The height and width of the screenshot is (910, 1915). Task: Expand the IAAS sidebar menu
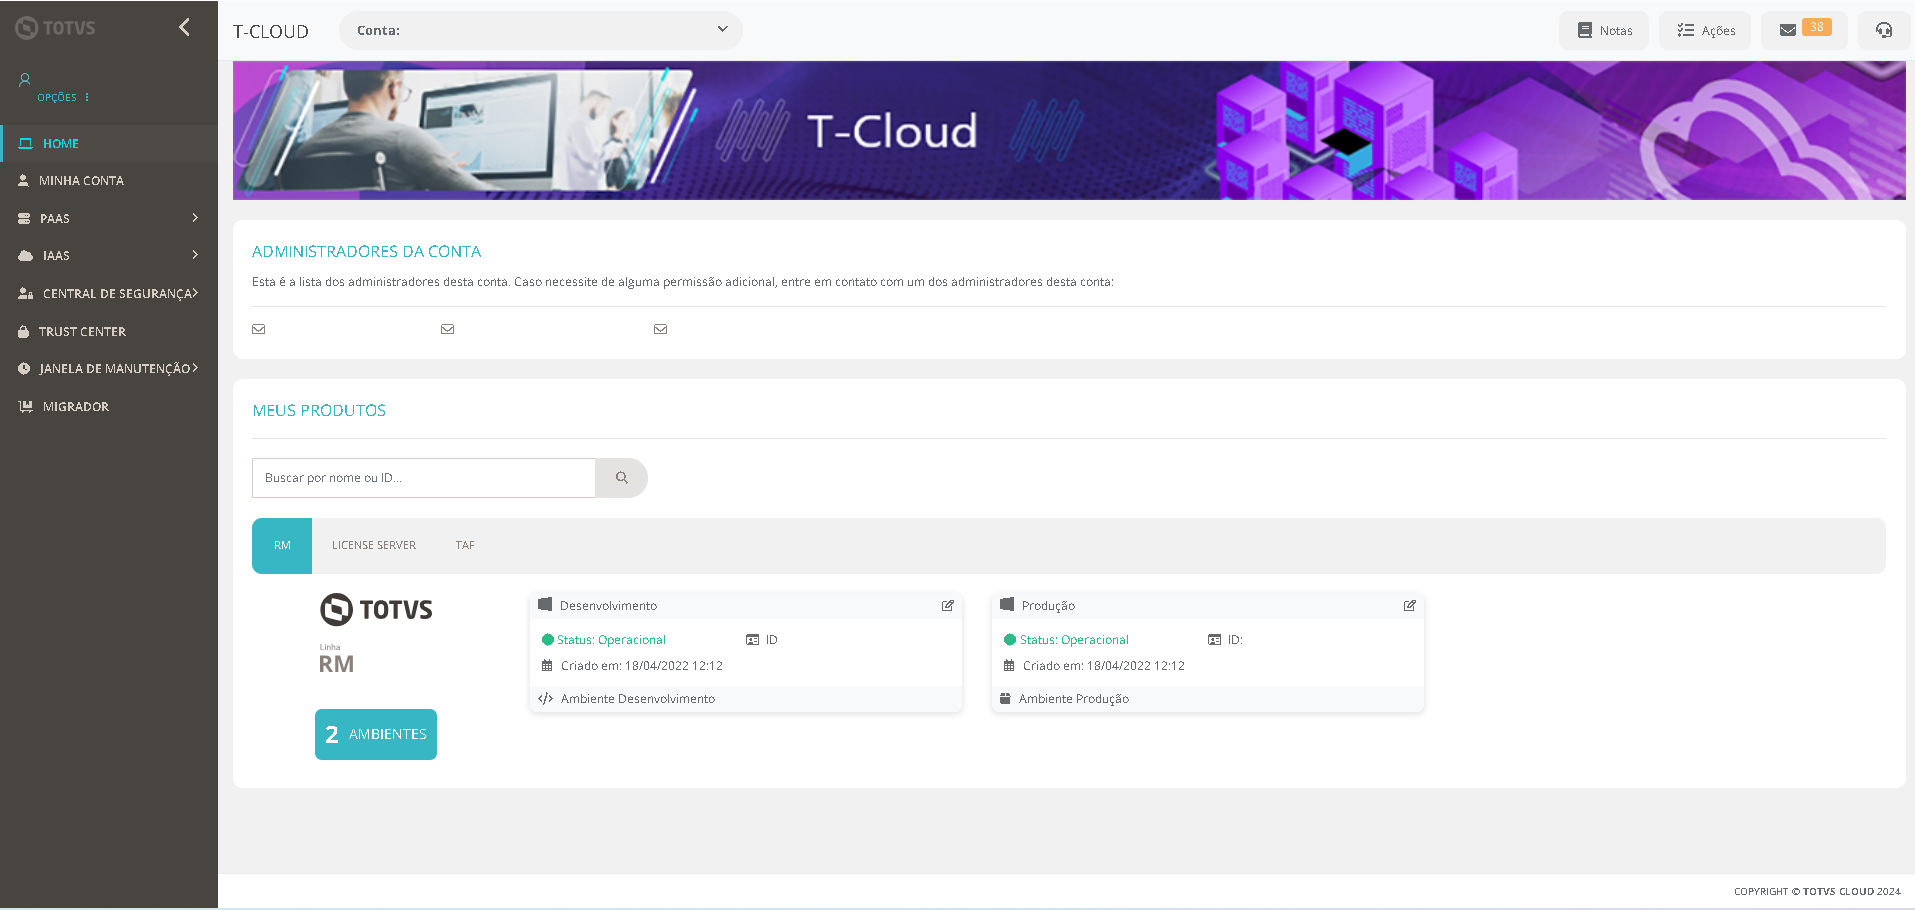pos(109,256)
